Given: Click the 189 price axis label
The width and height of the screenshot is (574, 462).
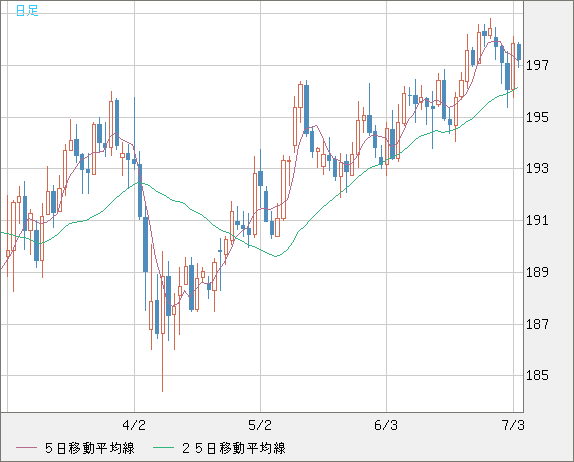Looking at the screenshot, I should (x=537, y=272).
